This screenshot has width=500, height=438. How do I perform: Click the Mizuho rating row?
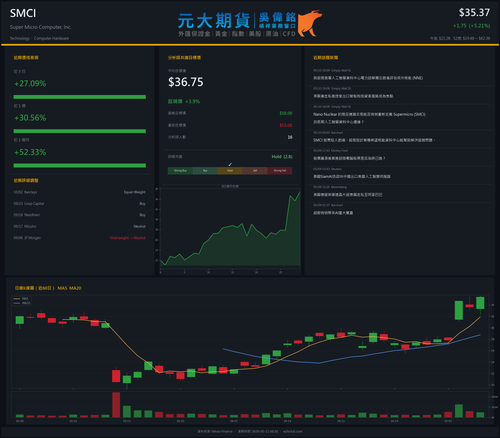pos(80,226)
